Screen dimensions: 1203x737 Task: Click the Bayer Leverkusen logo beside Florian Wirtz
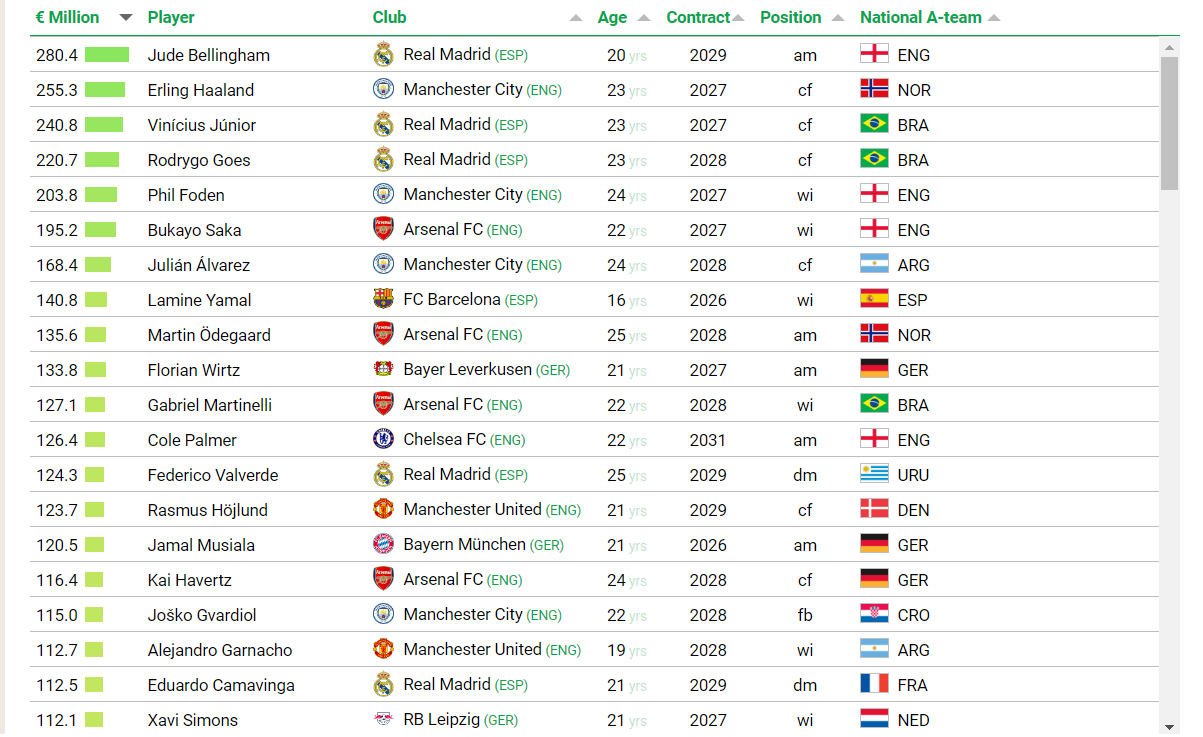point(383,369)
